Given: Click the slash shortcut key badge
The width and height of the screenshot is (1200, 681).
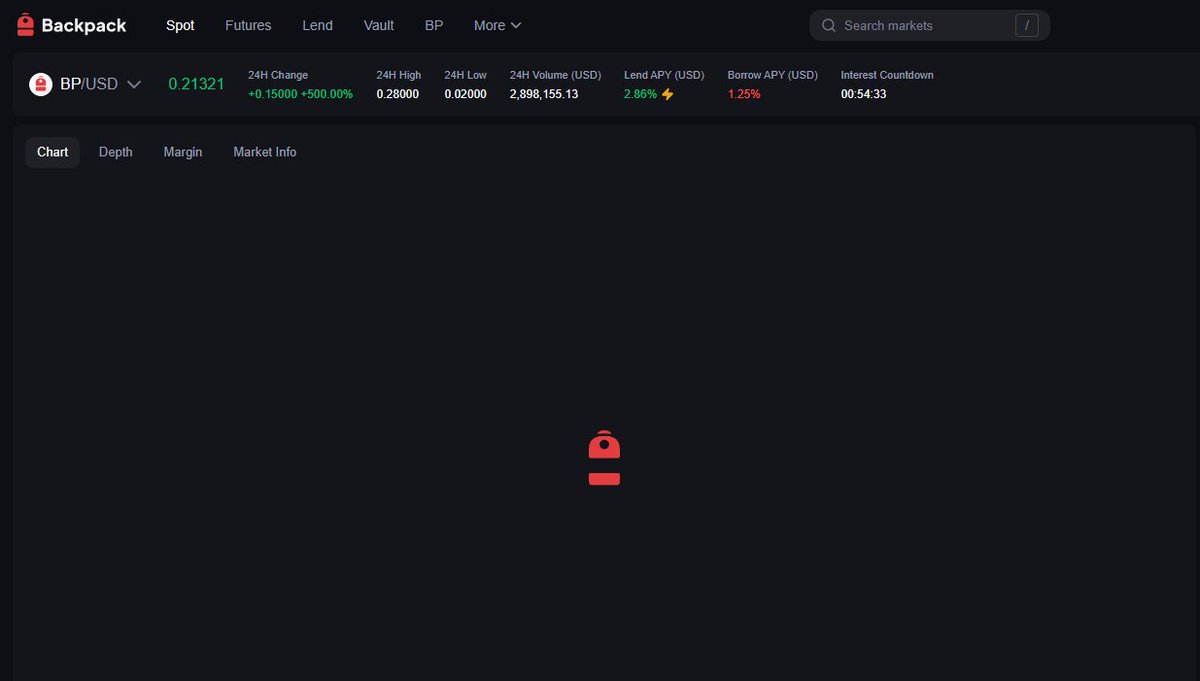Looking at the screenshot, I should pyautogui.click(x=1027, y=25).
